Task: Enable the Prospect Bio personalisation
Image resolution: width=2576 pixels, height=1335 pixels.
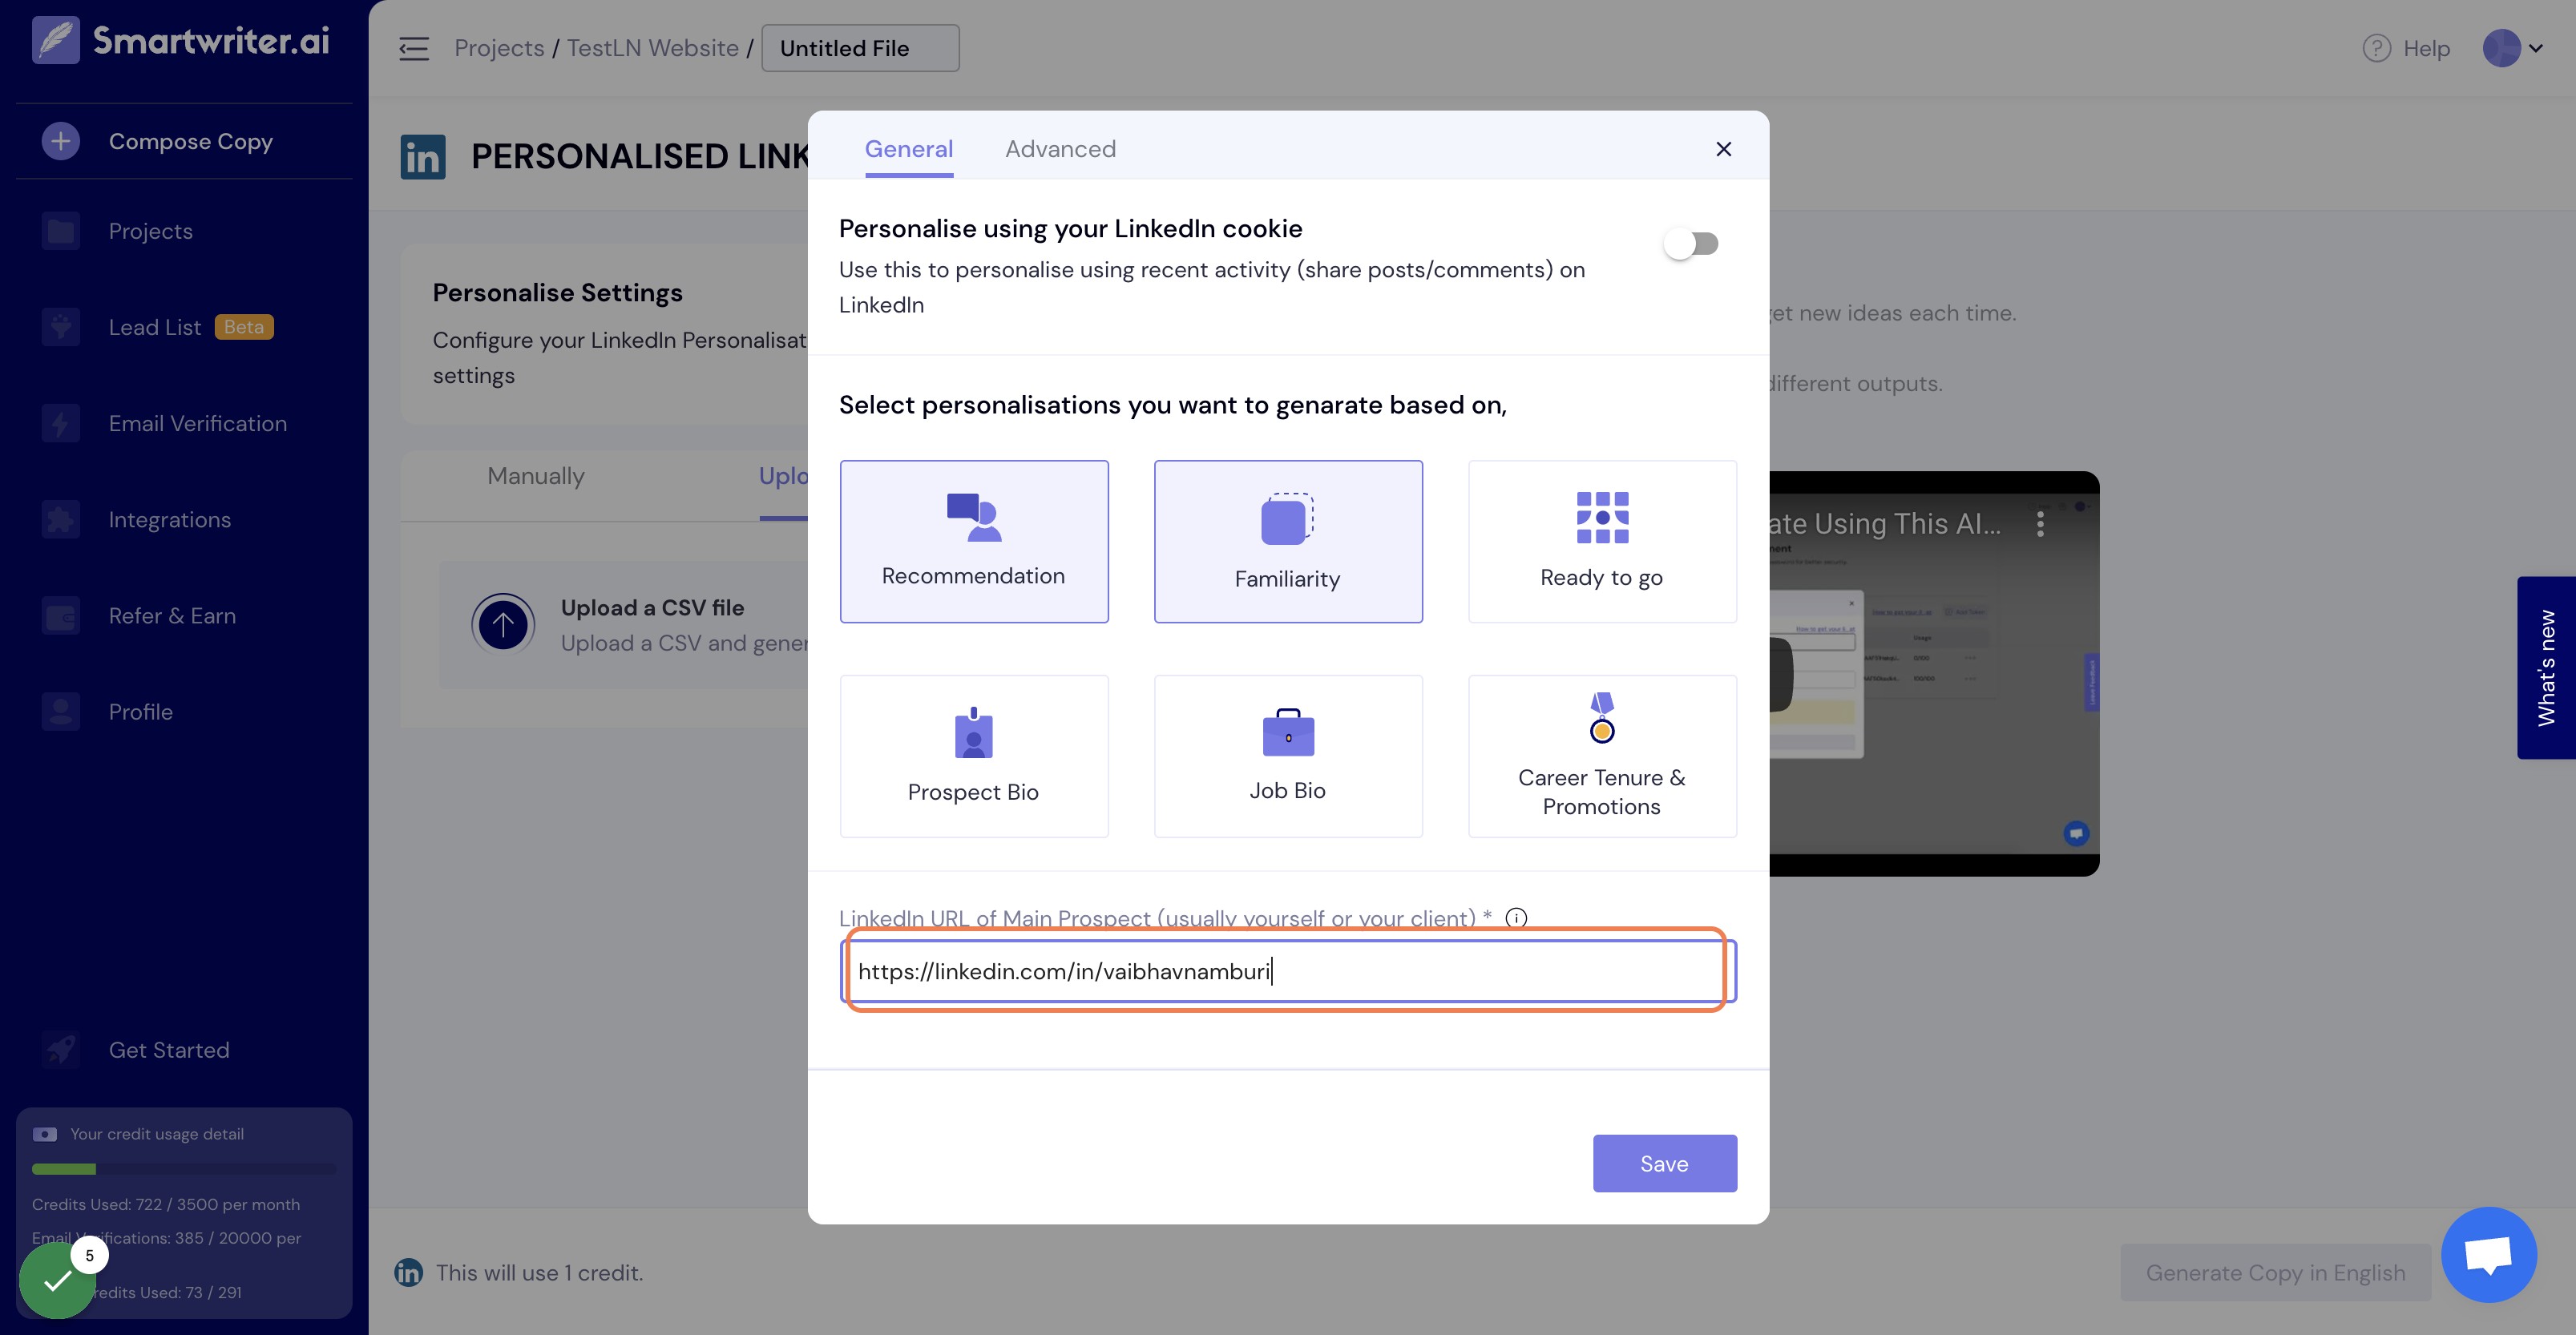Action: tap(974, 756)
